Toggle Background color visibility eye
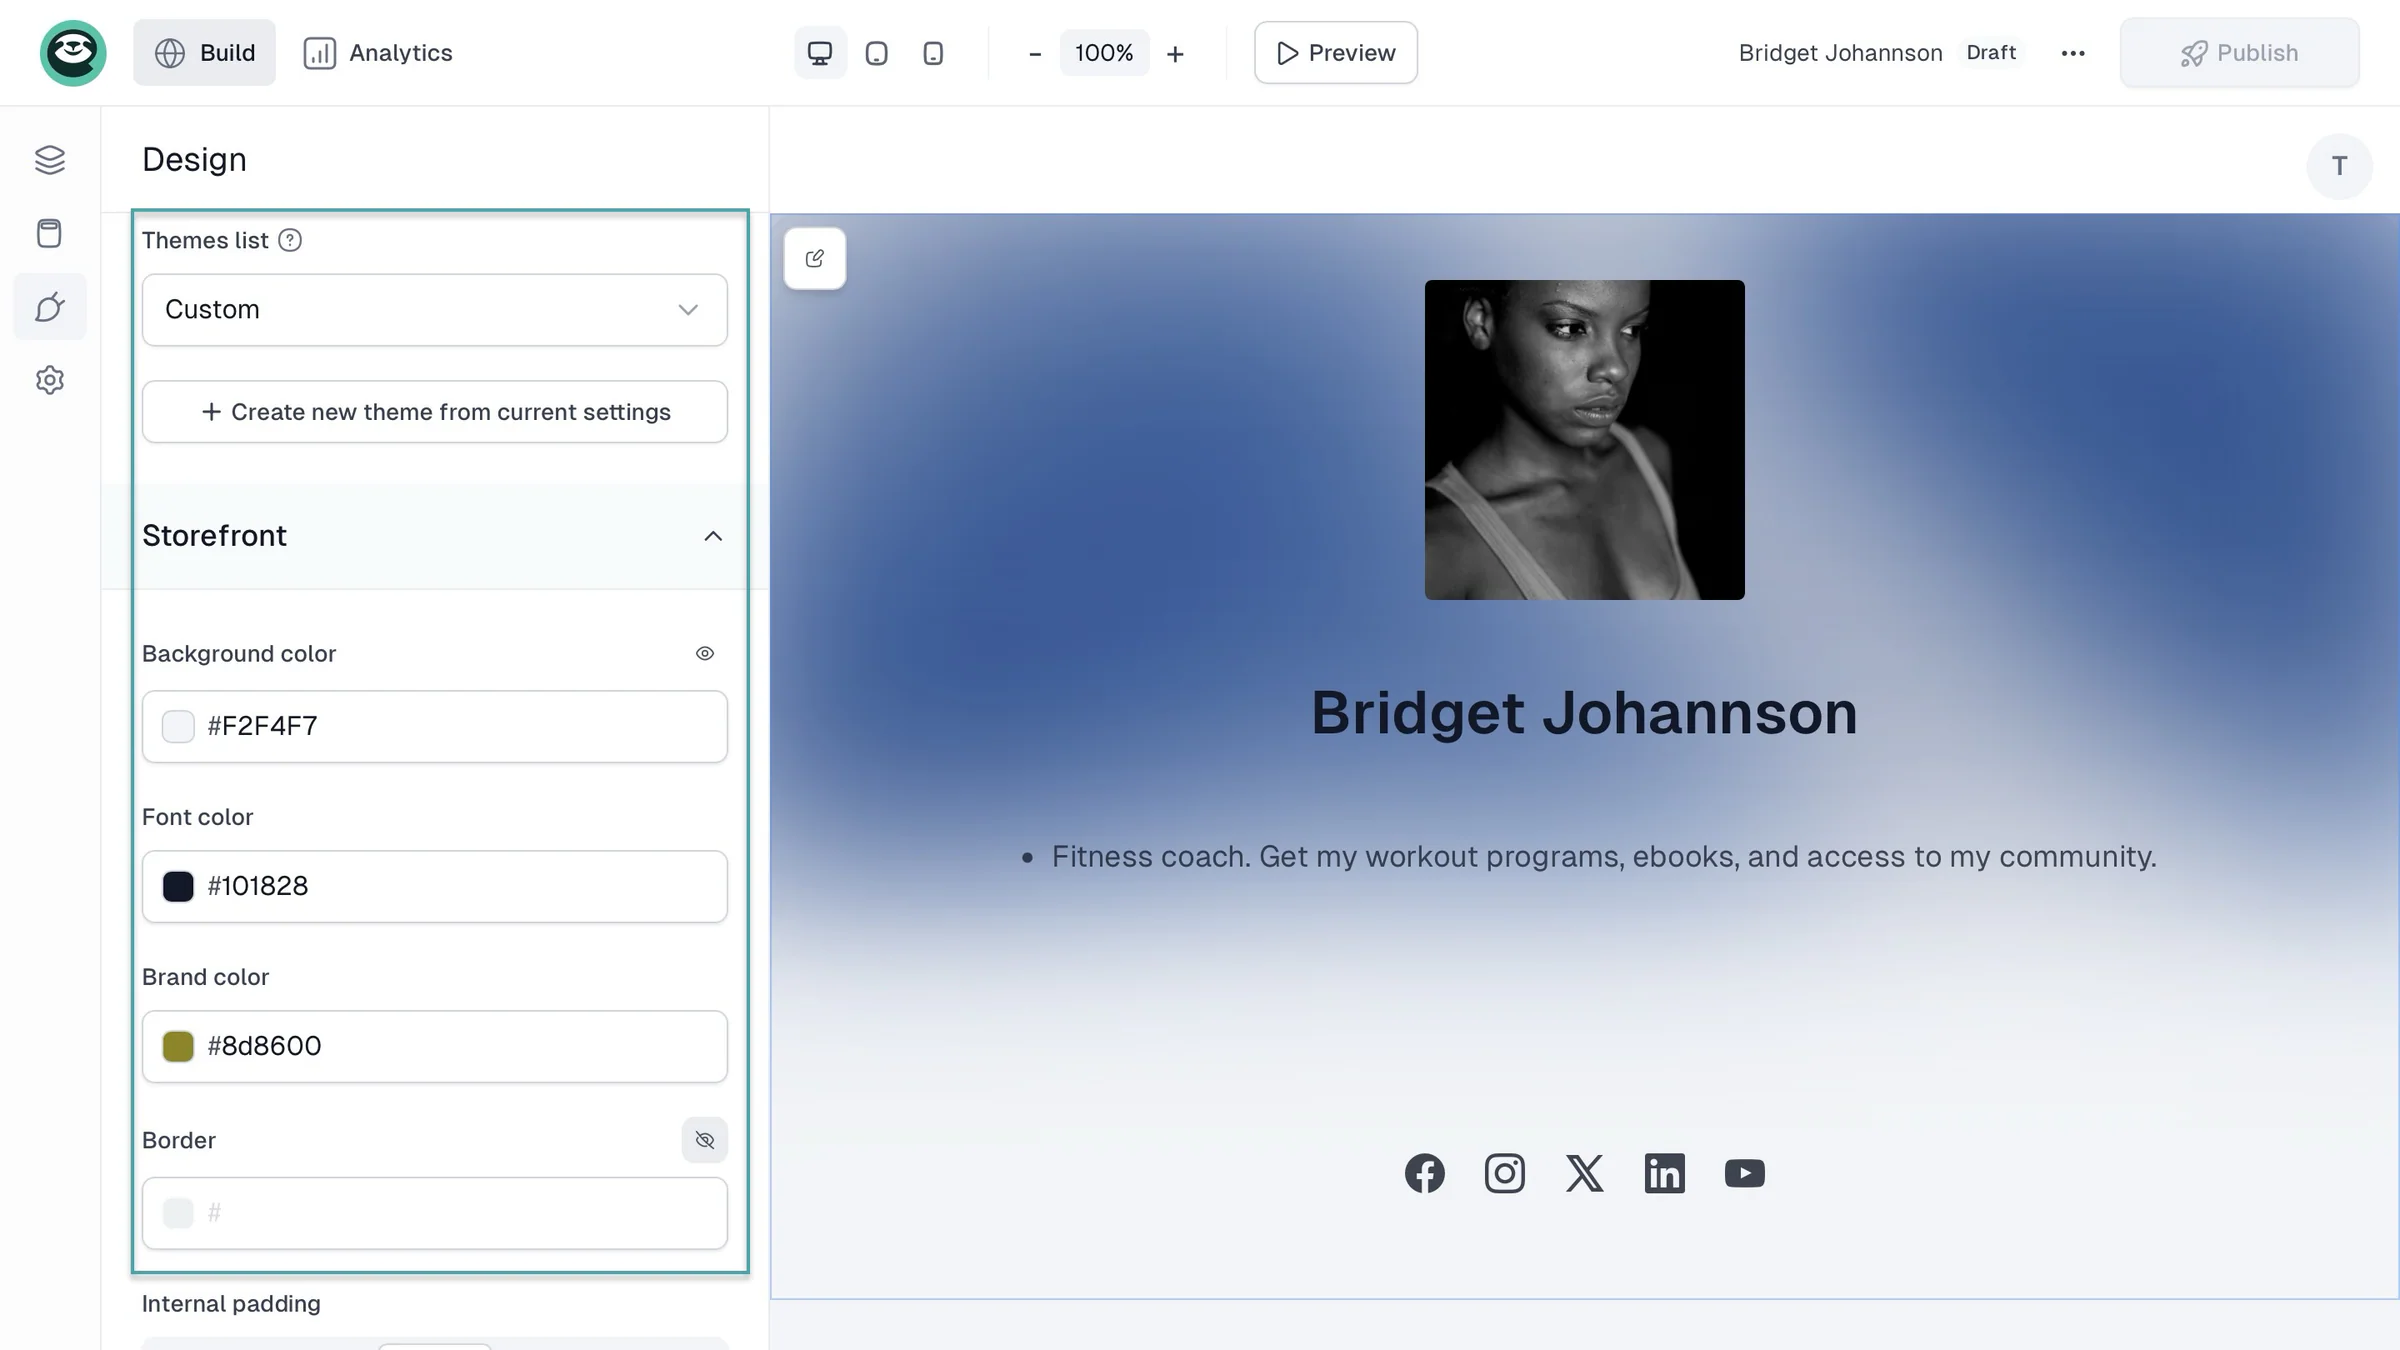The width and height of the screenshot is (2400, 1350). click(705, 653)
